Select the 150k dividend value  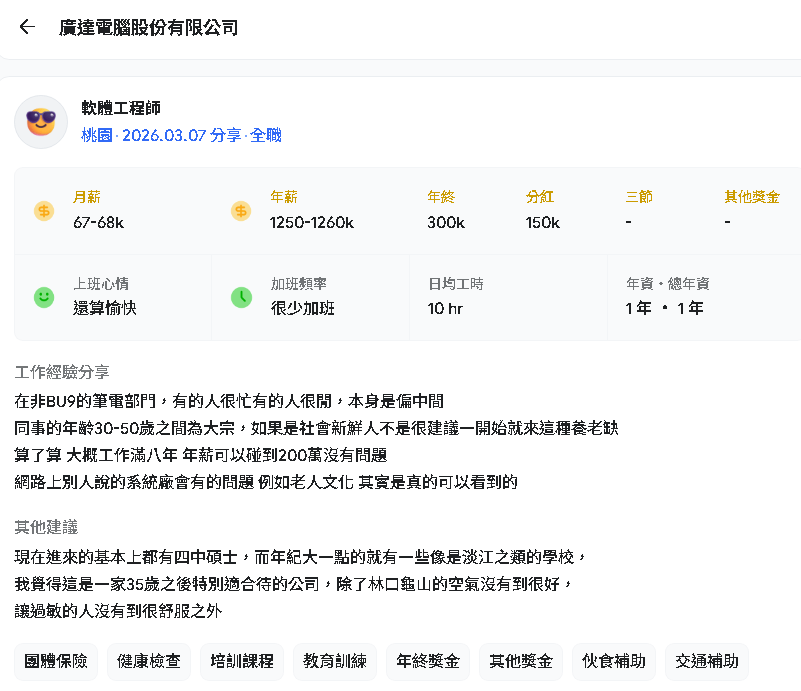543,223
